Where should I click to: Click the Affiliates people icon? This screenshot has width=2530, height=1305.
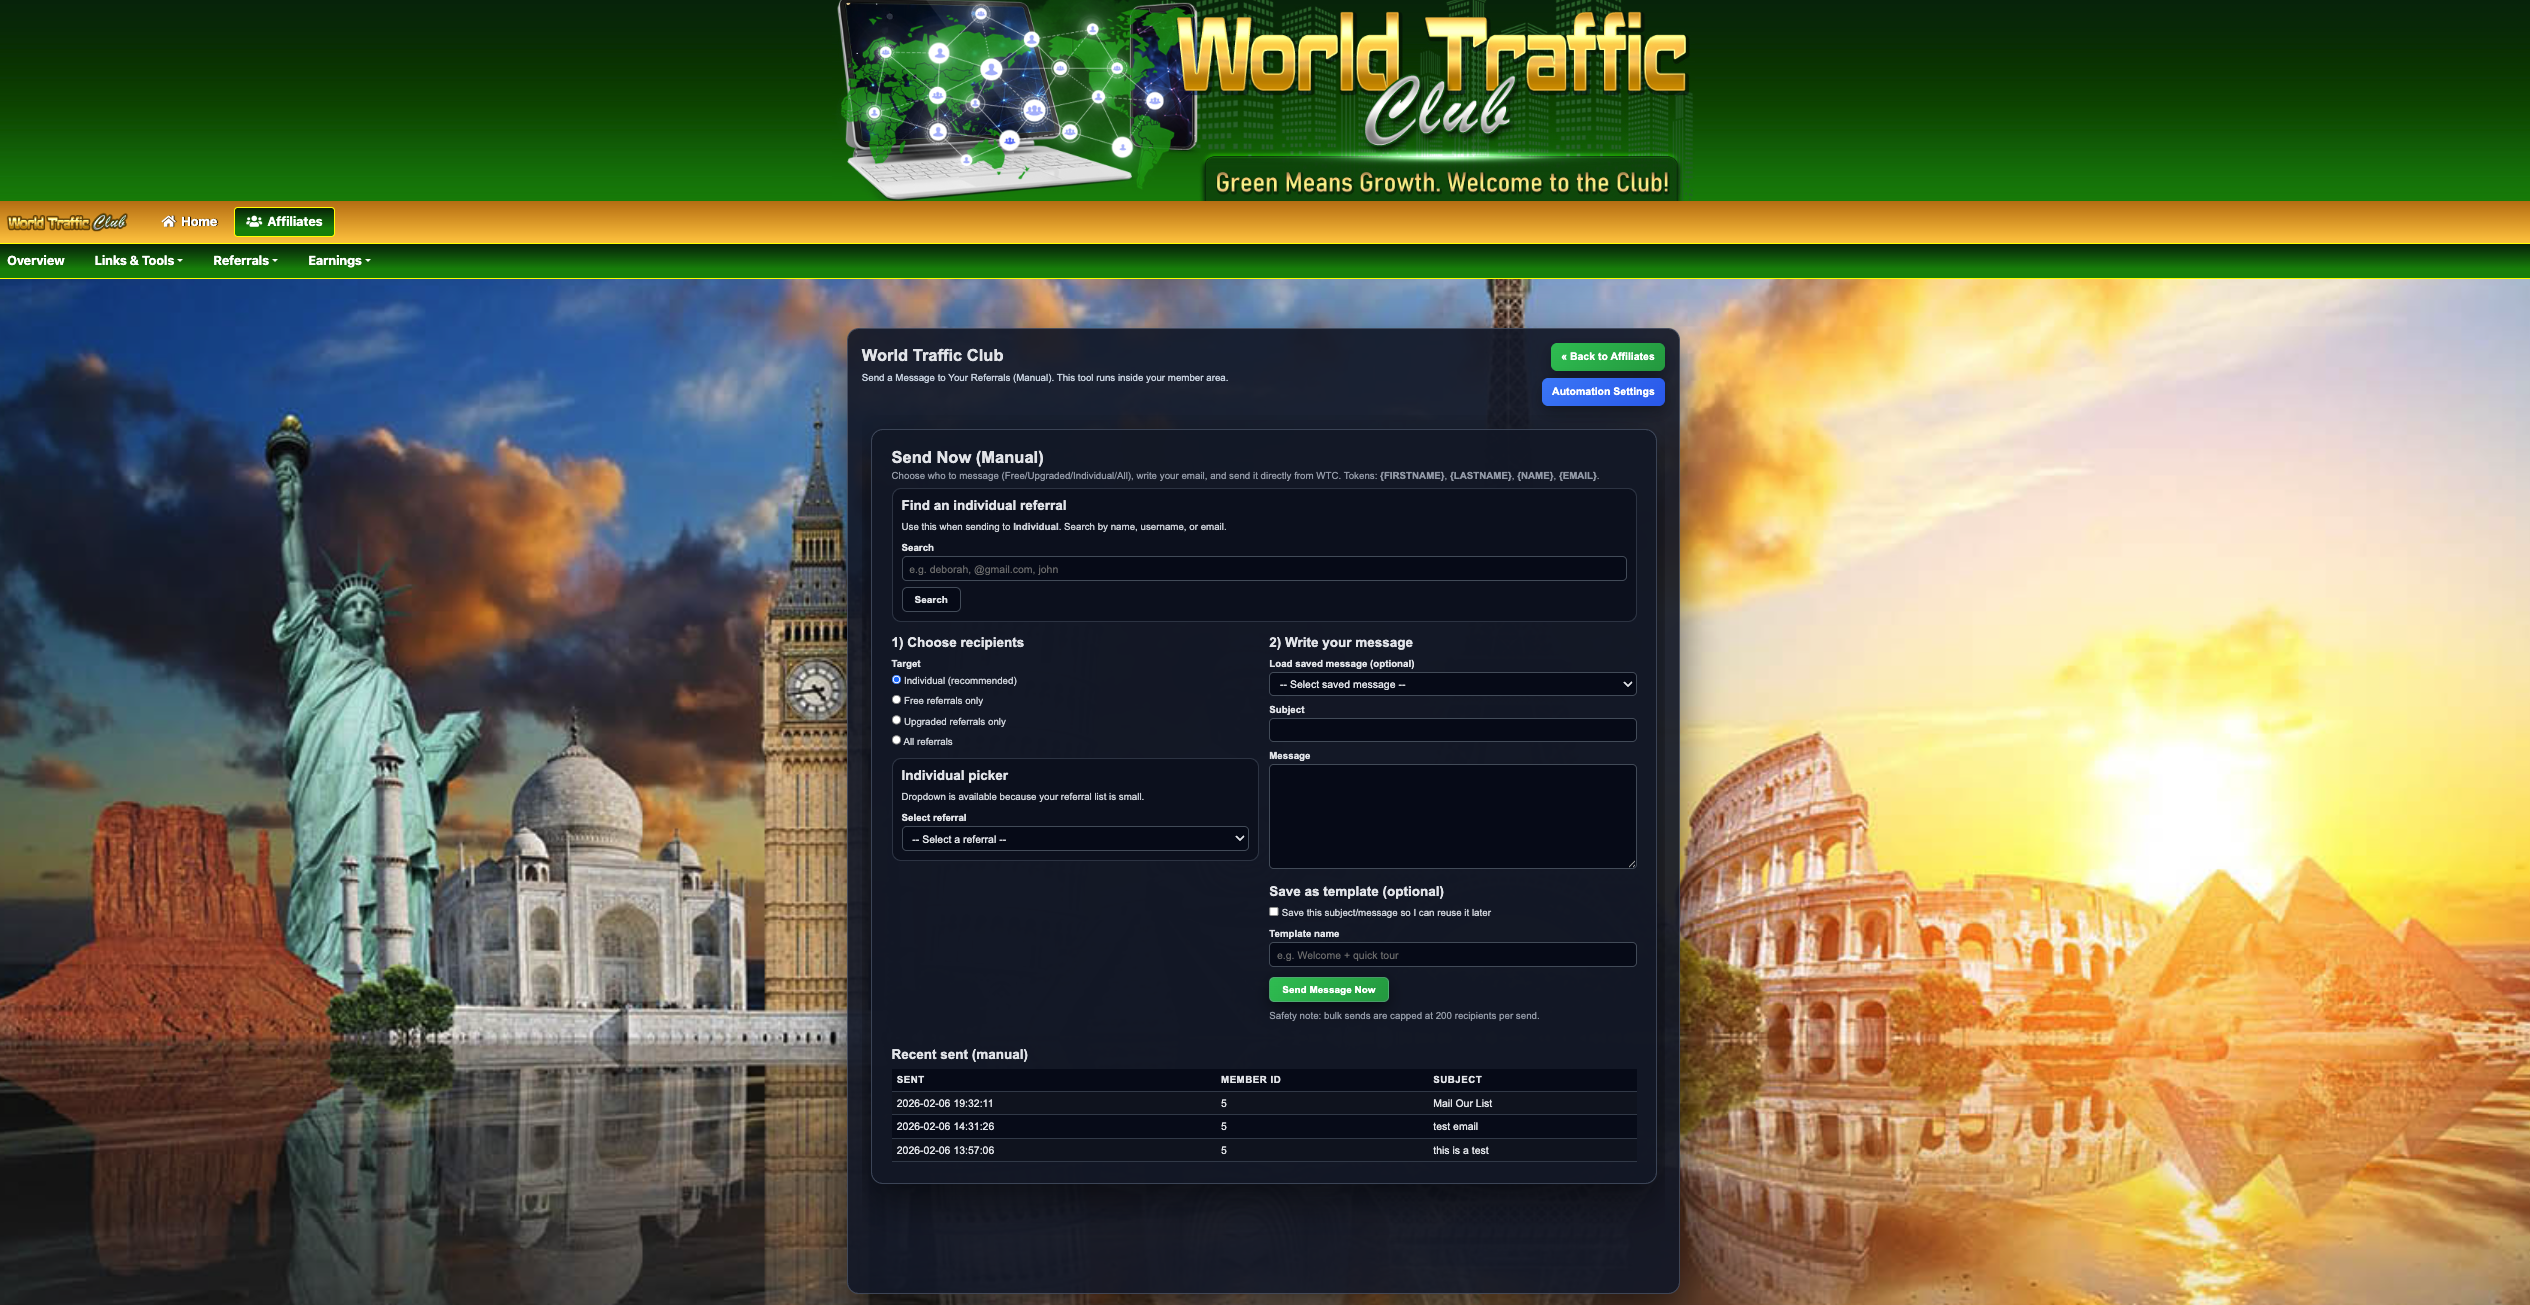[x=254, y=222]
